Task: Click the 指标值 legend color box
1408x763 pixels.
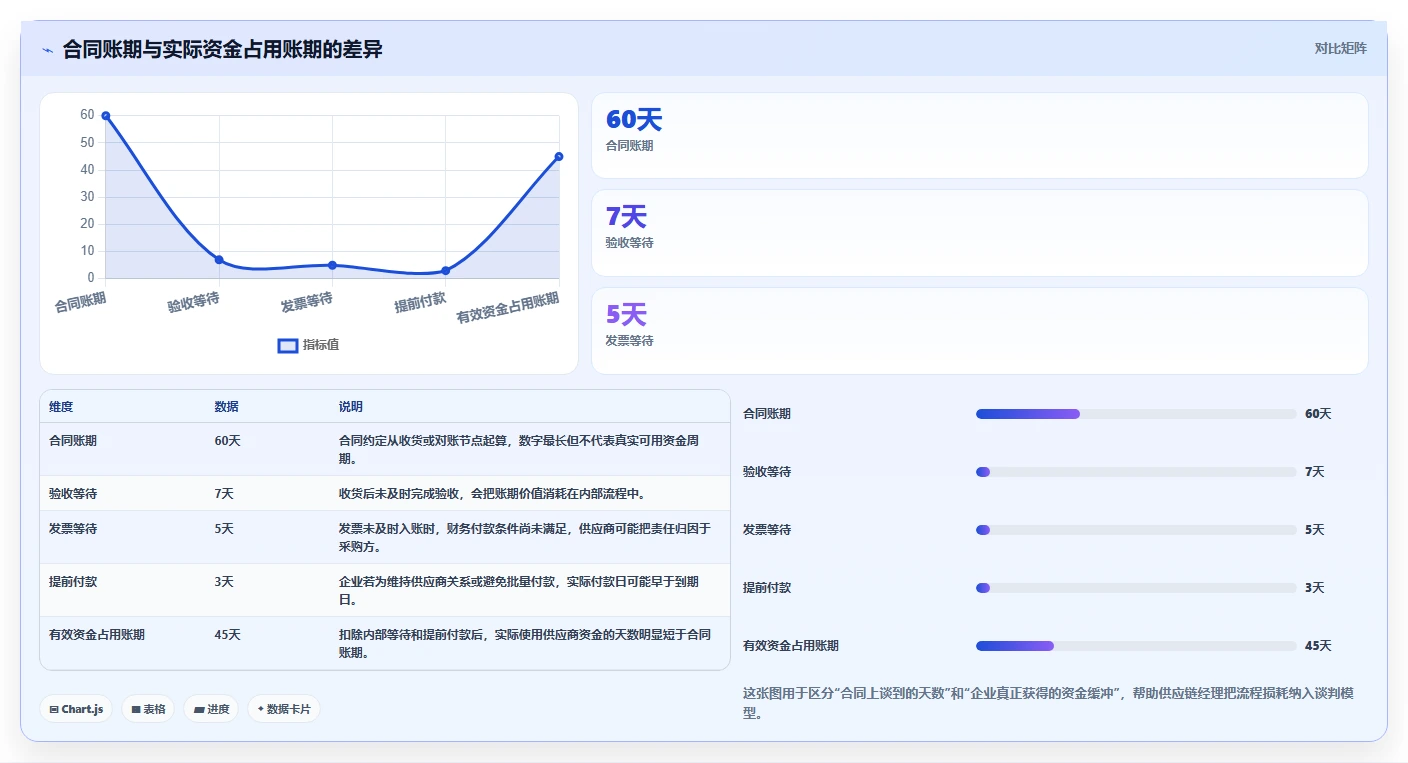Action: (x=287, y=345)
